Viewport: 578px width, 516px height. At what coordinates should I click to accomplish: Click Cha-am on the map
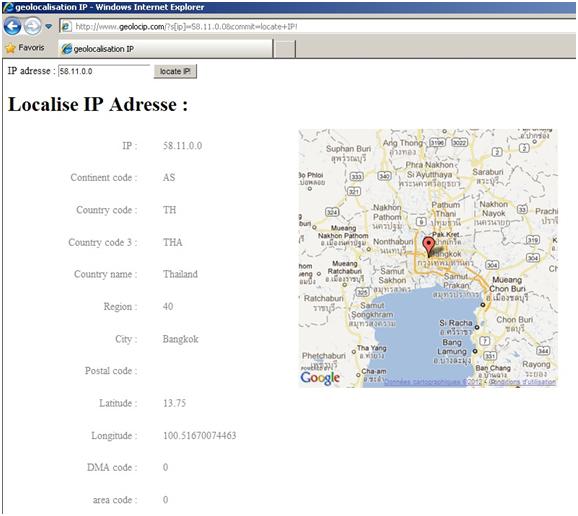(373, 371)
